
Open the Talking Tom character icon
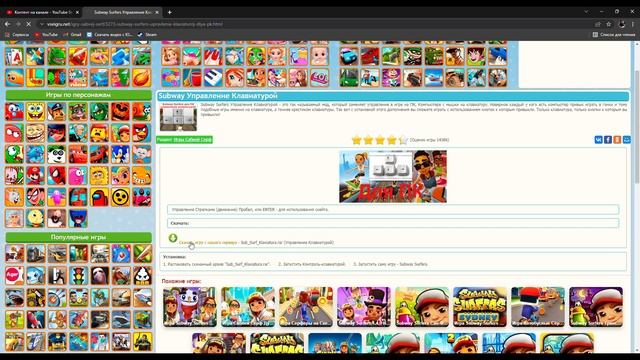(78, 111)
